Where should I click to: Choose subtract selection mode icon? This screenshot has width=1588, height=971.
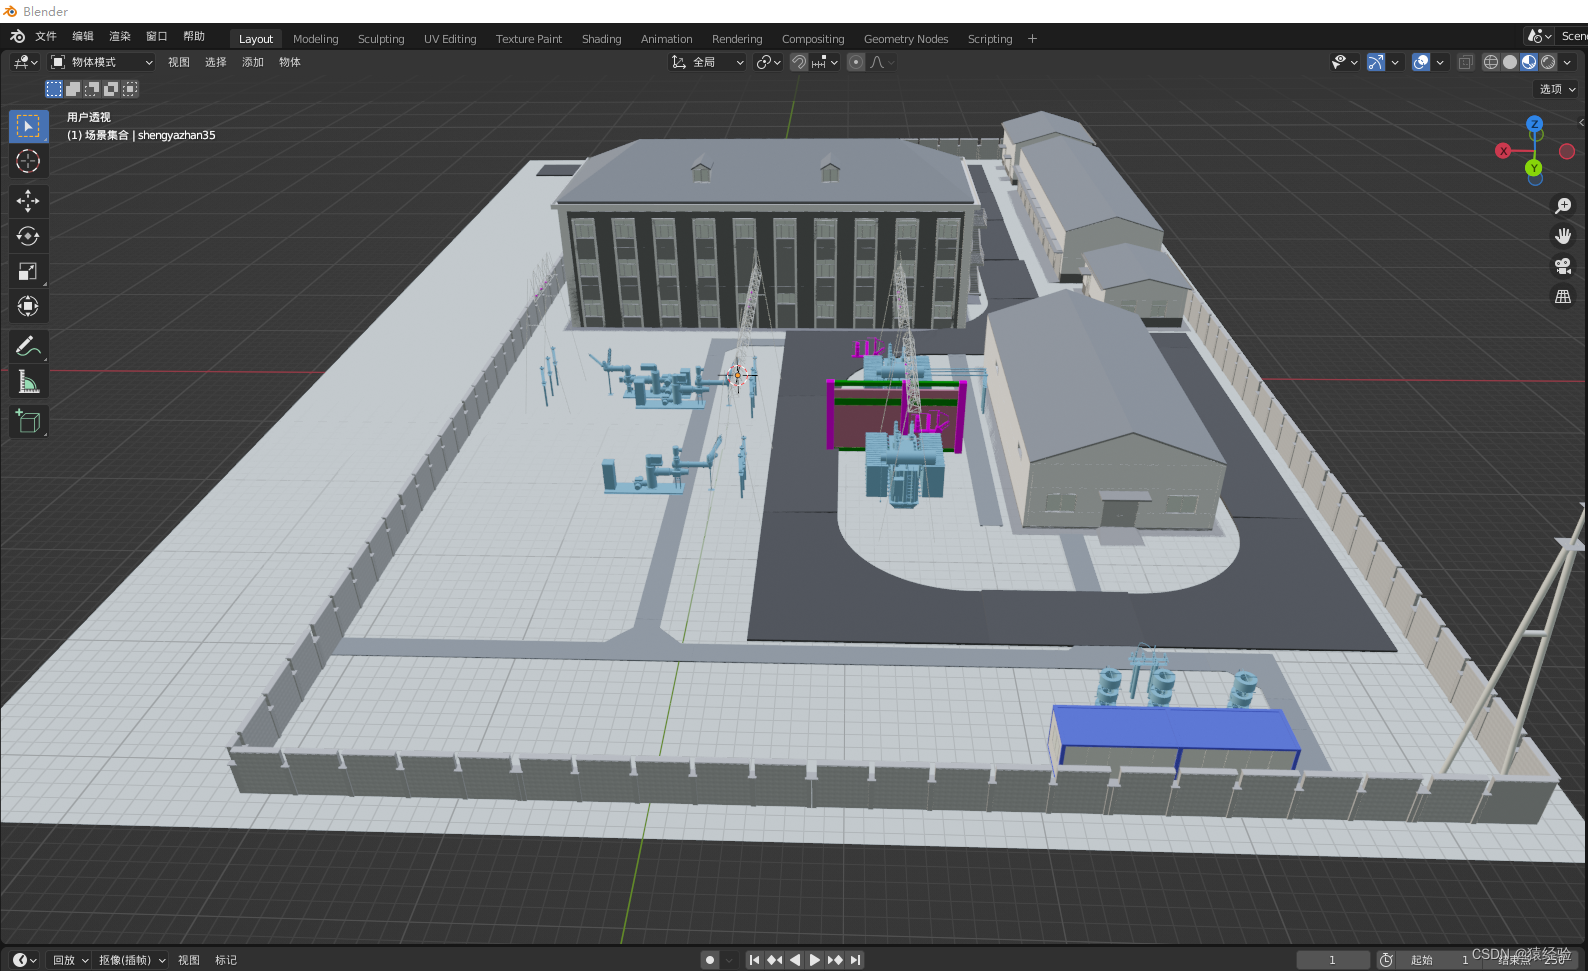pos(92,89)
